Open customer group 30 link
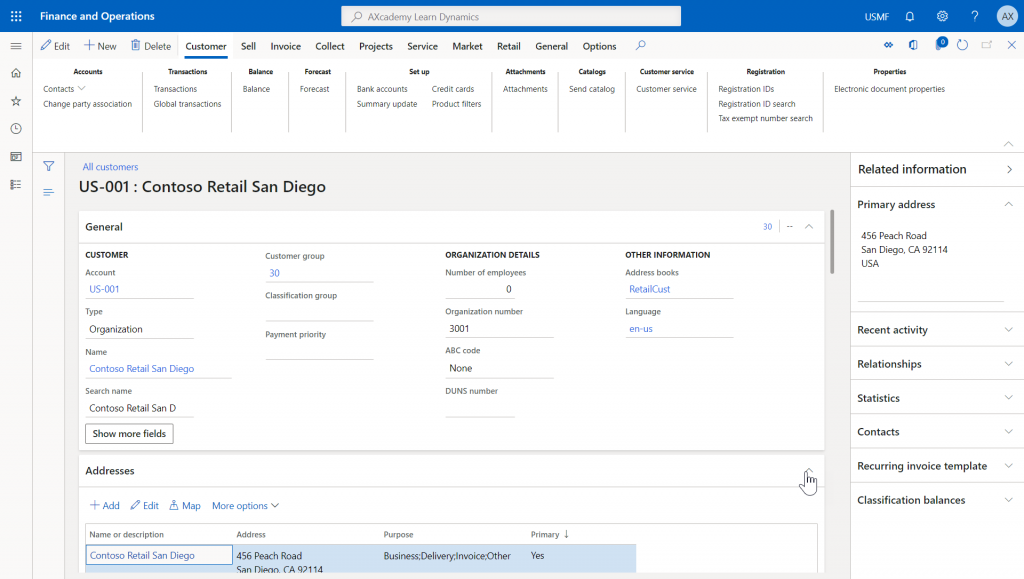 (274, 273)
